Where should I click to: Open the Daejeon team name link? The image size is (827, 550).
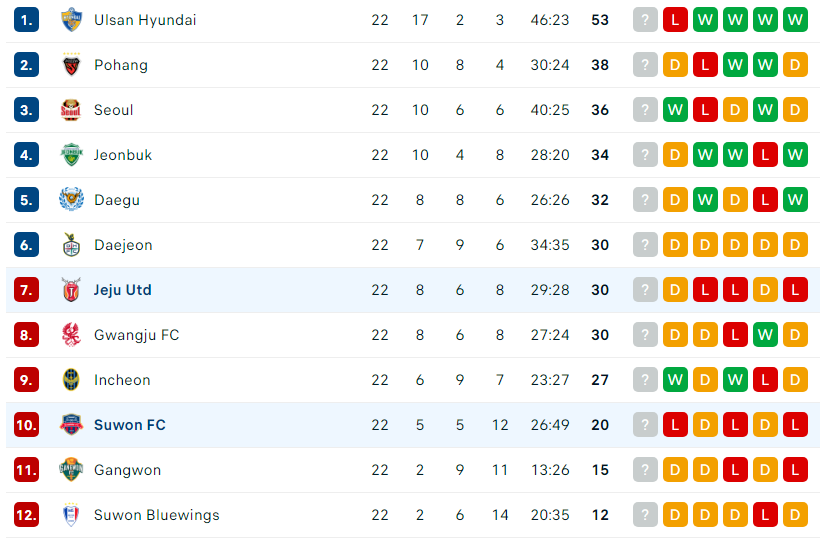pyautogui.click(x=123, y=245)
